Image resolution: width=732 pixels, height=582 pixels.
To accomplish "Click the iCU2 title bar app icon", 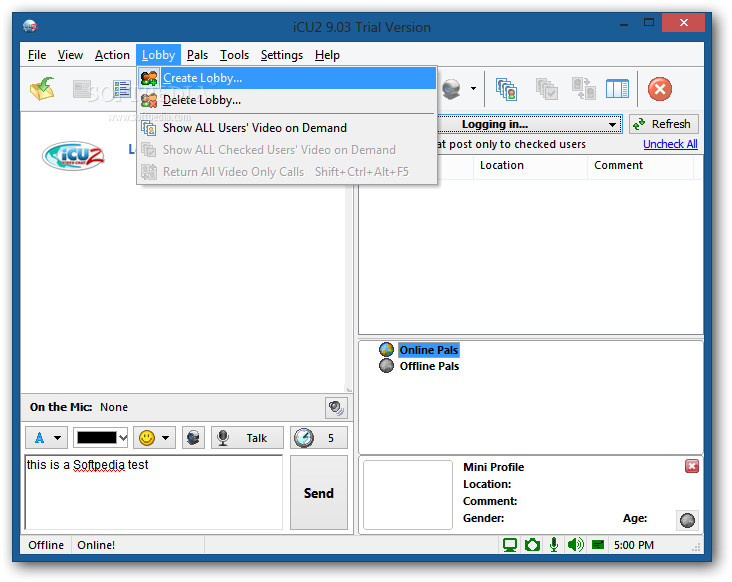I will click(x=30, y=27).
